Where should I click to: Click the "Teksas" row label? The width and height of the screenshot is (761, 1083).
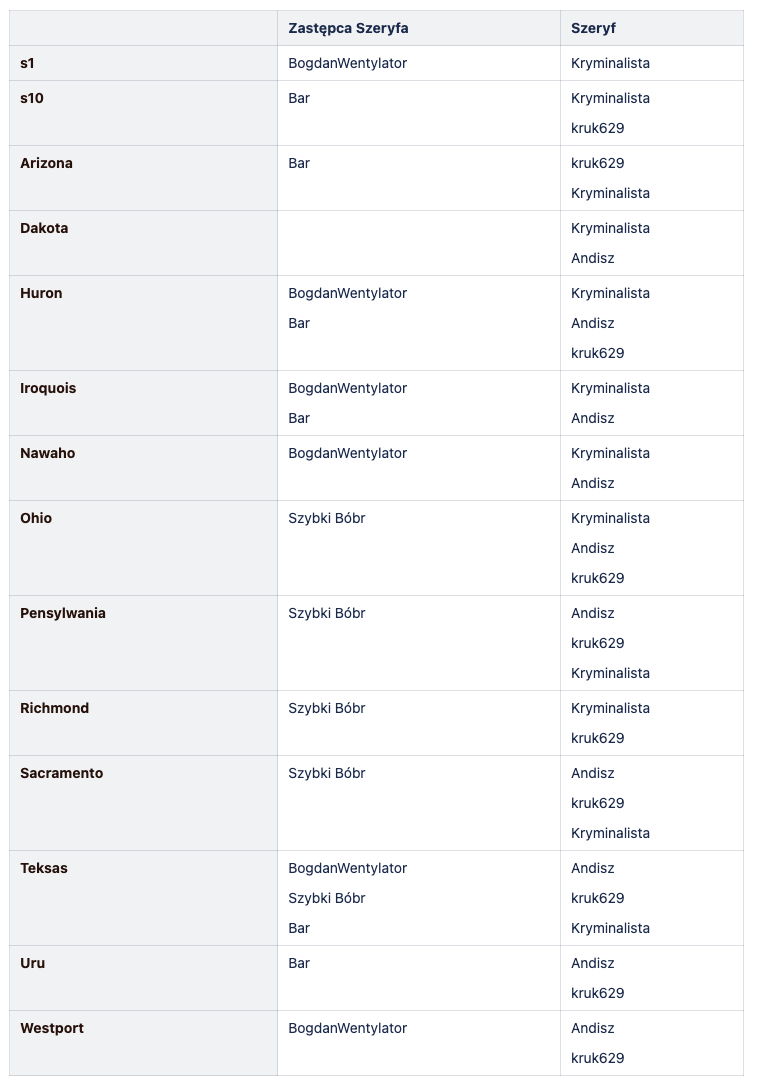point(44,868)
